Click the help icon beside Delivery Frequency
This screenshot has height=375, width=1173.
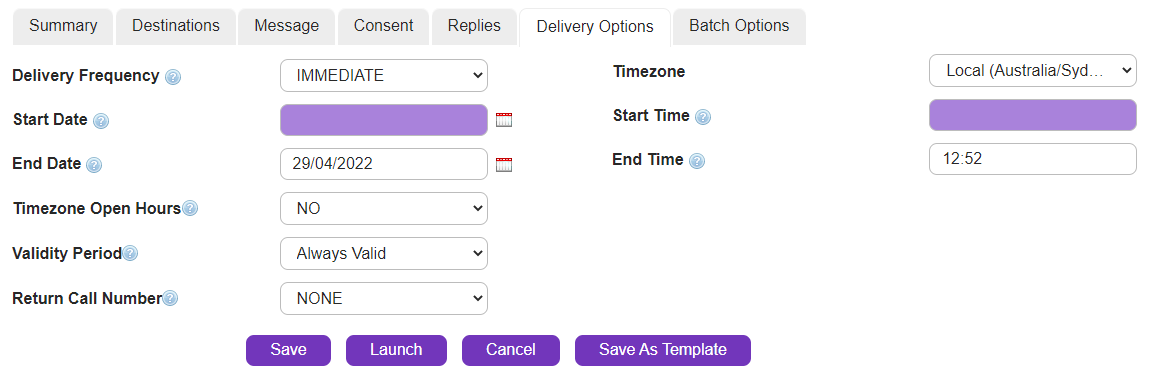[173, 76]
